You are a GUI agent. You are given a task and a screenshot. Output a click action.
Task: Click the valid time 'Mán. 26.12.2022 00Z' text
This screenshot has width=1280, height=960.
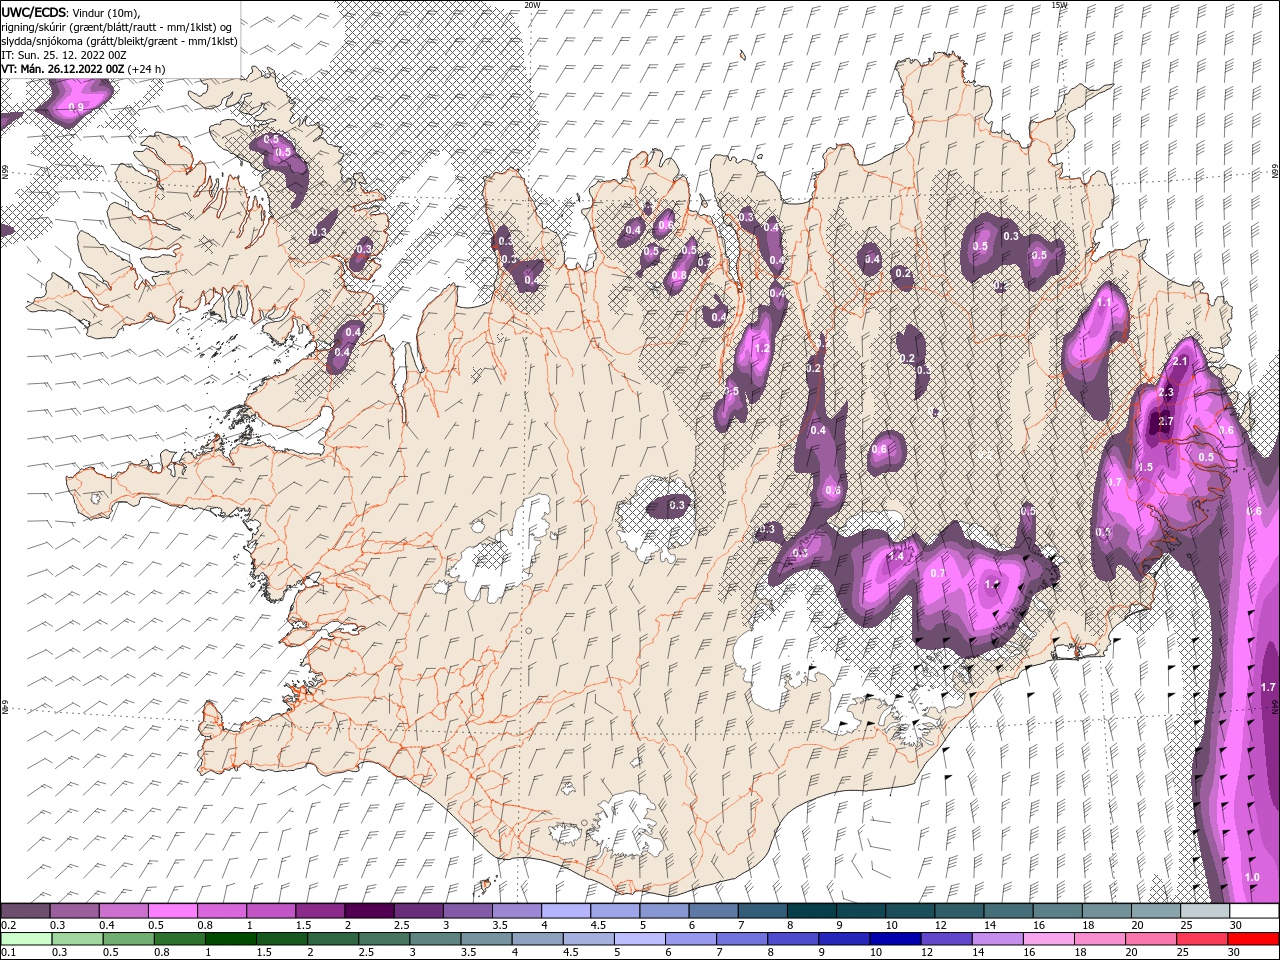[x=72, y=69]
